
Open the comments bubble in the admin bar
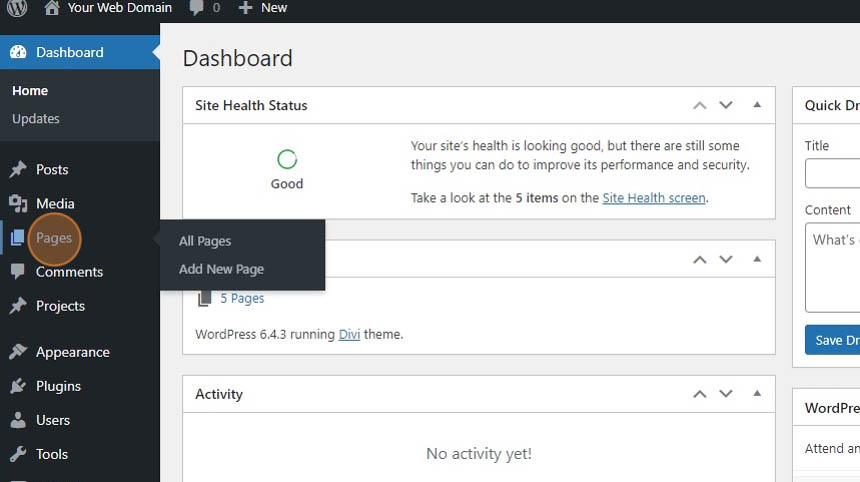[196, 8]
